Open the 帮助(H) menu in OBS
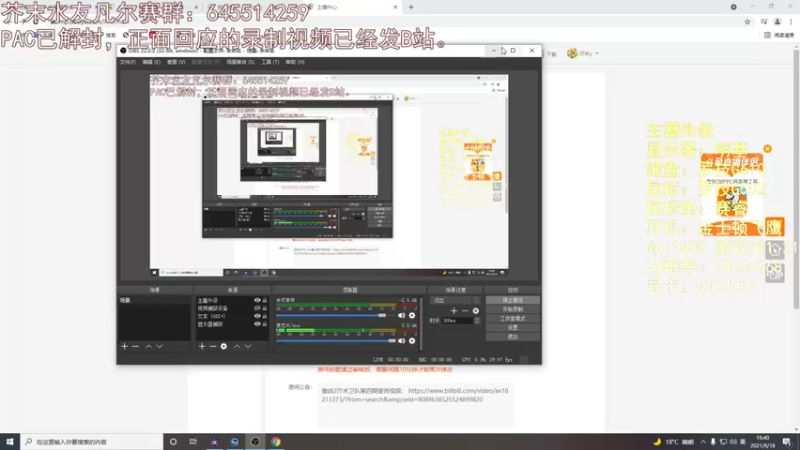This screenshot has width=800, height=450. click(x=295, y=62)
